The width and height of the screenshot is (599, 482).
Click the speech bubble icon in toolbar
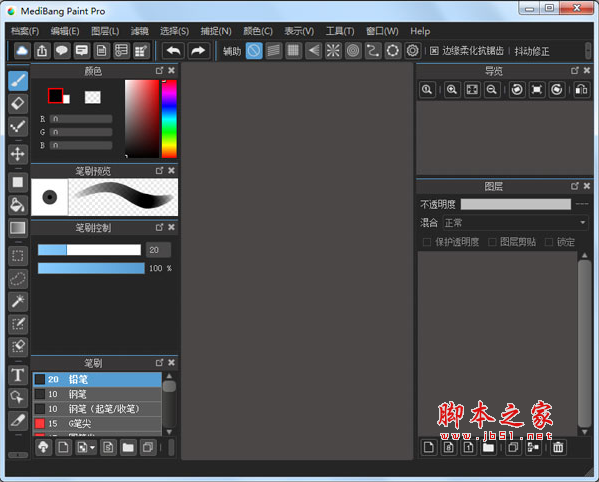point(62,51)
